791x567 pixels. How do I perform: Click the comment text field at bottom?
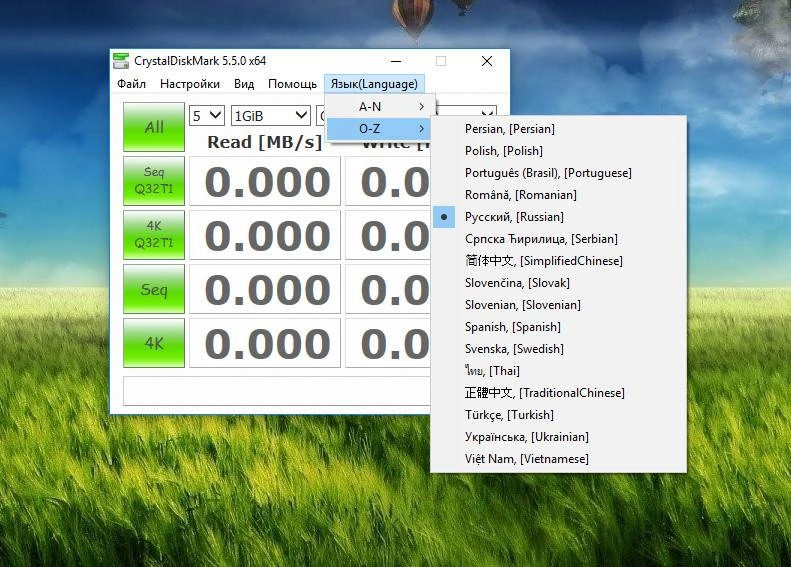(x=276, y=390)
